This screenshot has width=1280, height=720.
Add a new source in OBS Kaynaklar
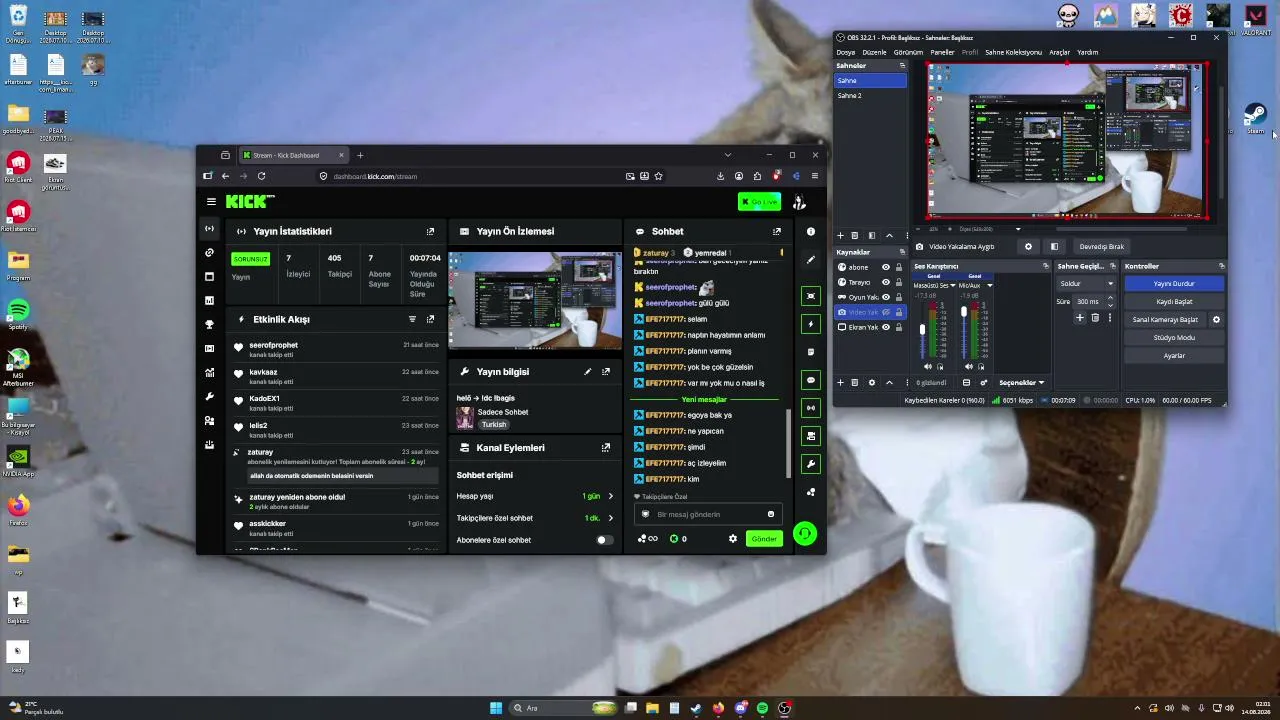click(841, 382)
